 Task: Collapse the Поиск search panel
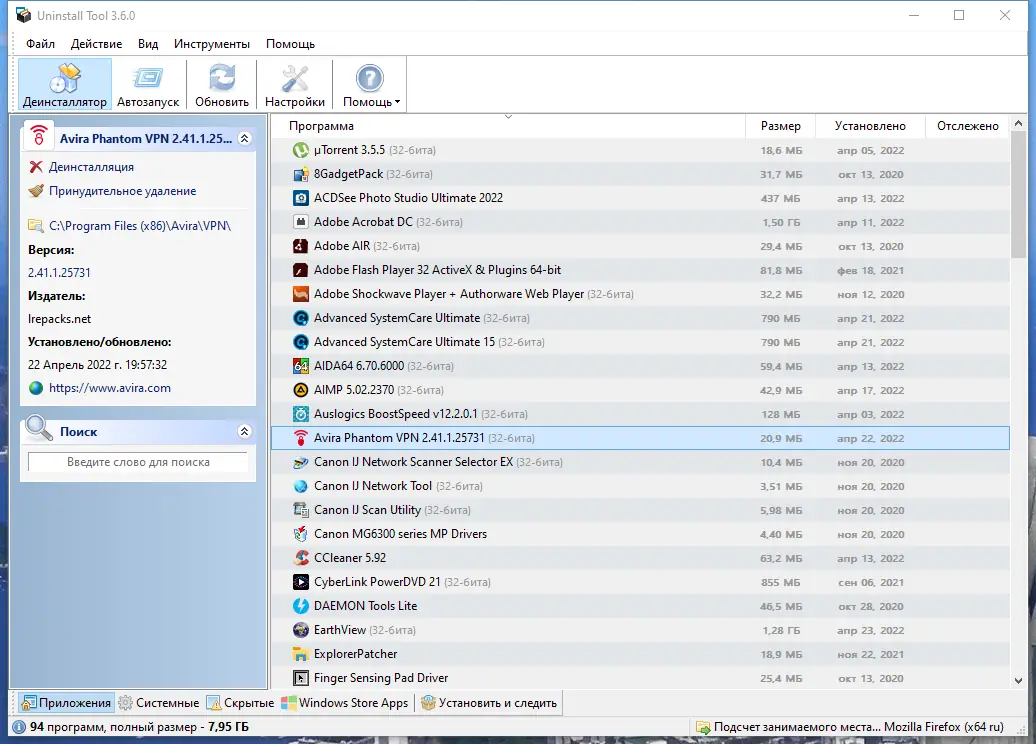pyautogui.click(x=246, y=431)
